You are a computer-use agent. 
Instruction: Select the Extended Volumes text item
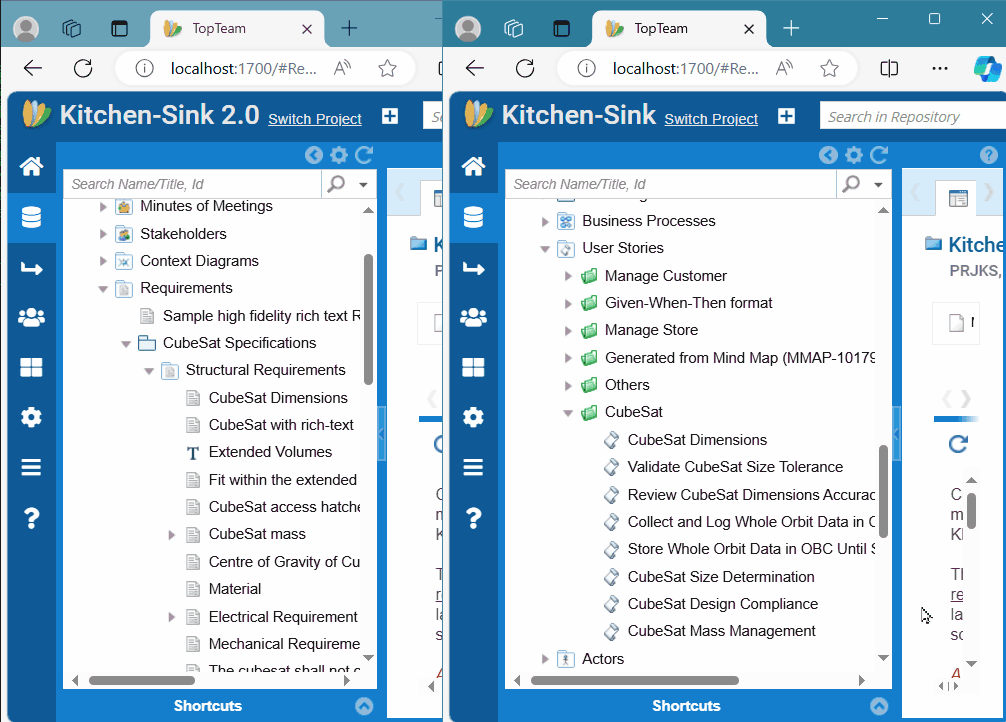click(x=270, y=452)
